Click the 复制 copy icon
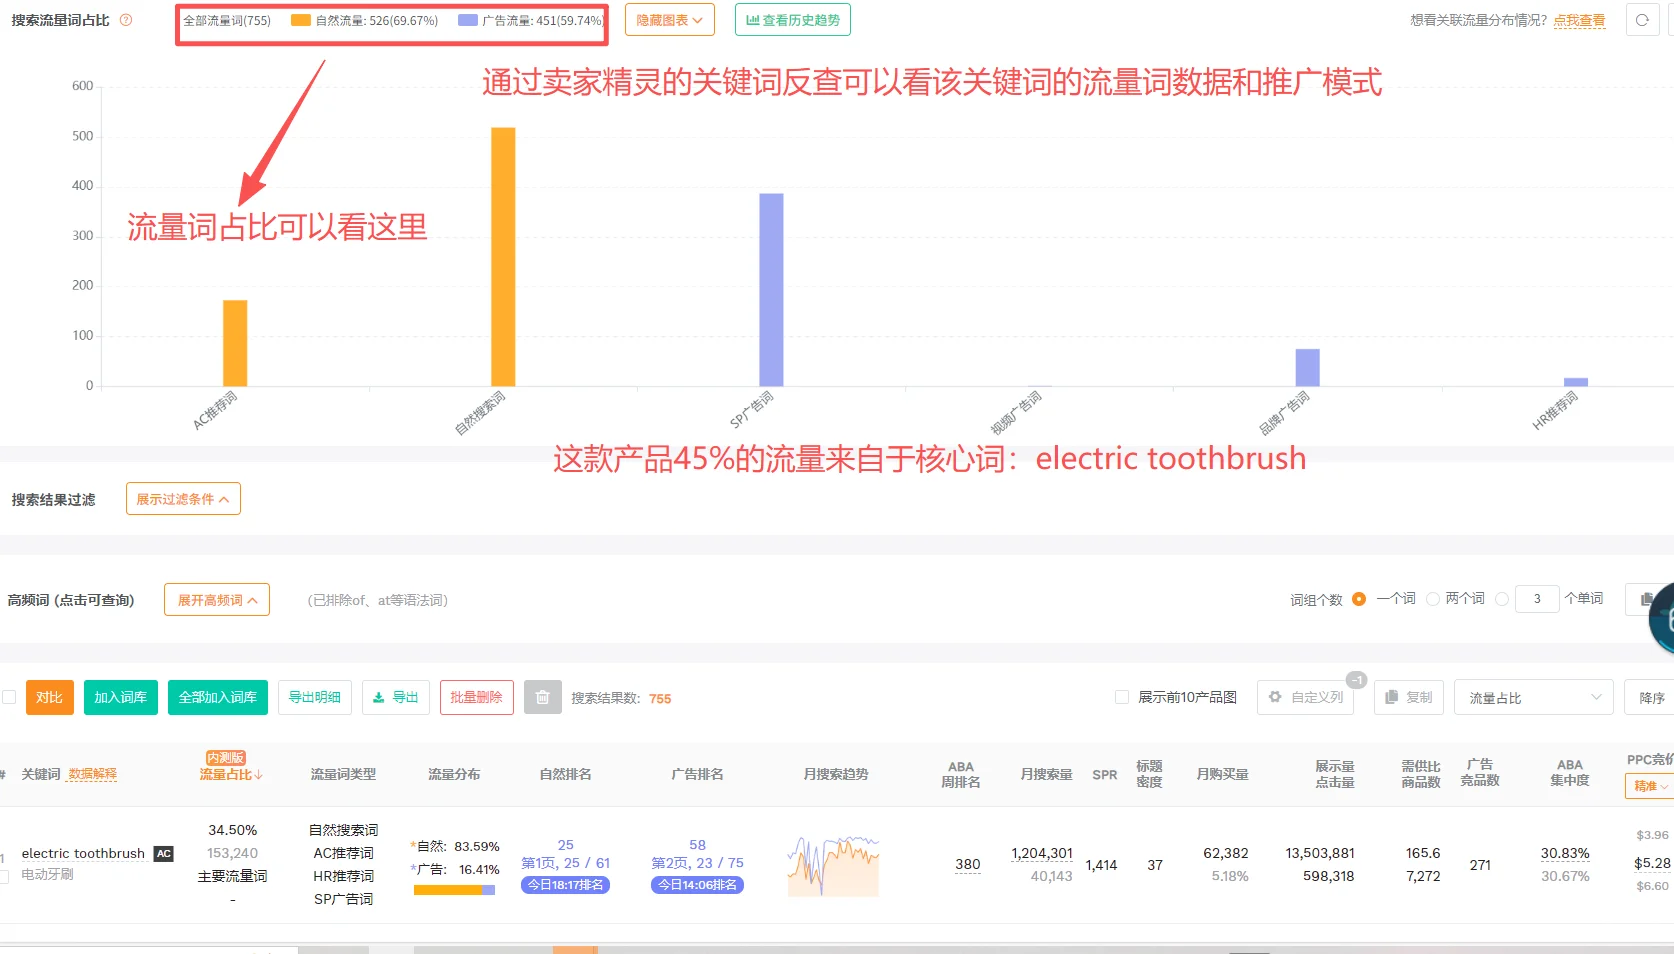The width and height of the screenshot is (1674, 954). pos(1390,697)
